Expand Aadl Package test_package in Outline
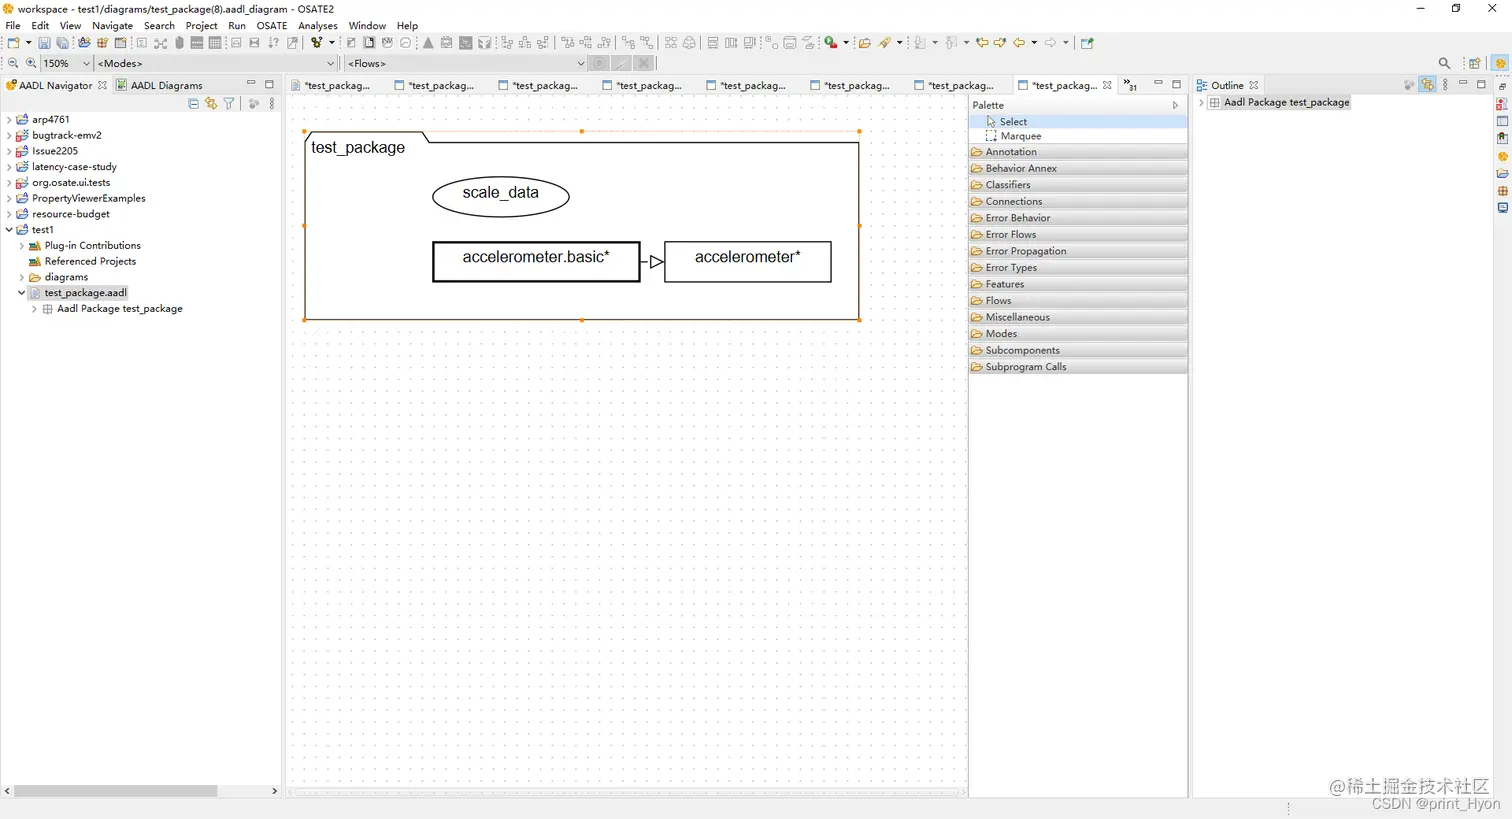This screenshot has height=819, width=1512. pos(1201,102)
